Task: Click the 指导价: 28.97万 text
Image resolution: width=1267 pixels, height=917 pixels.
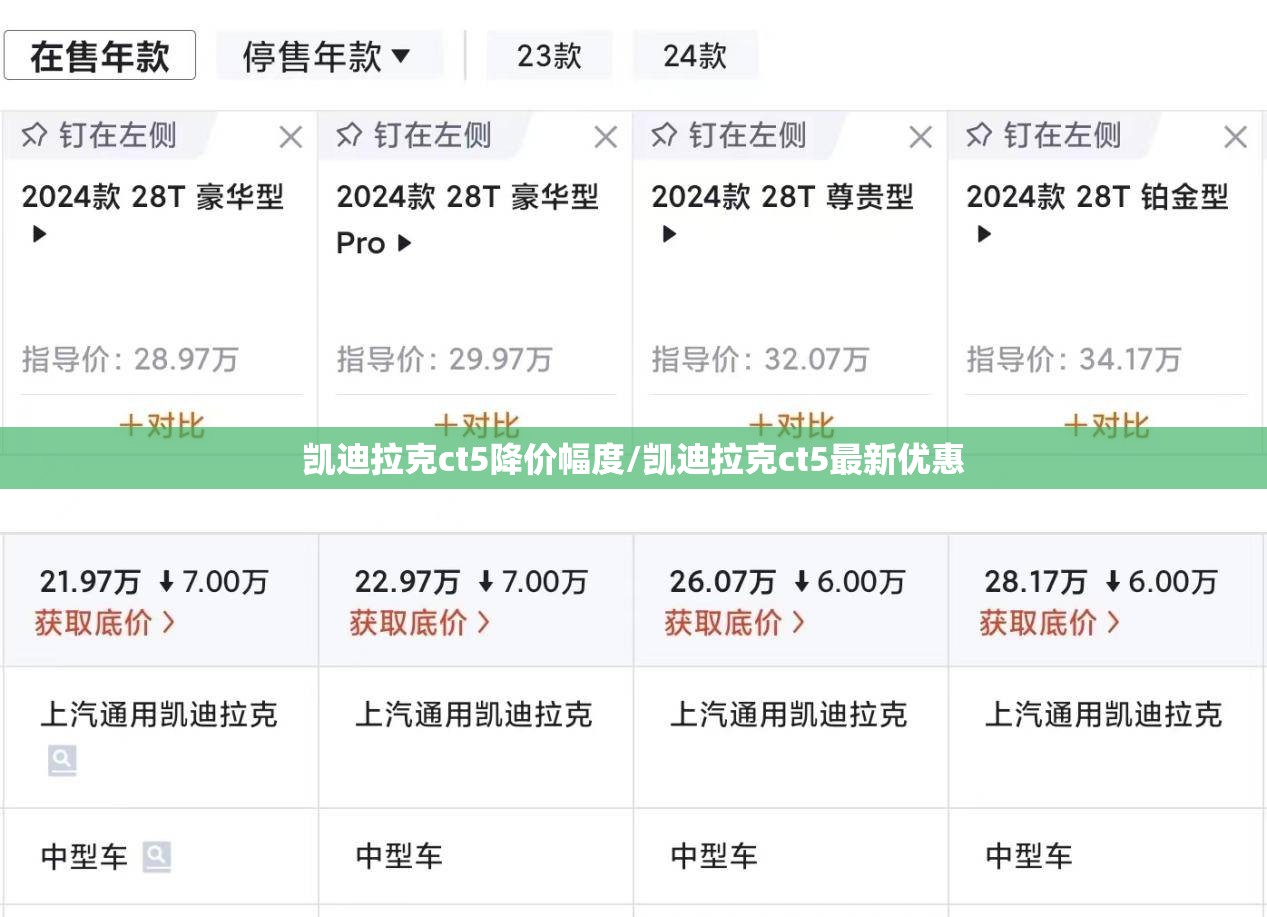Action: point(130,359)
